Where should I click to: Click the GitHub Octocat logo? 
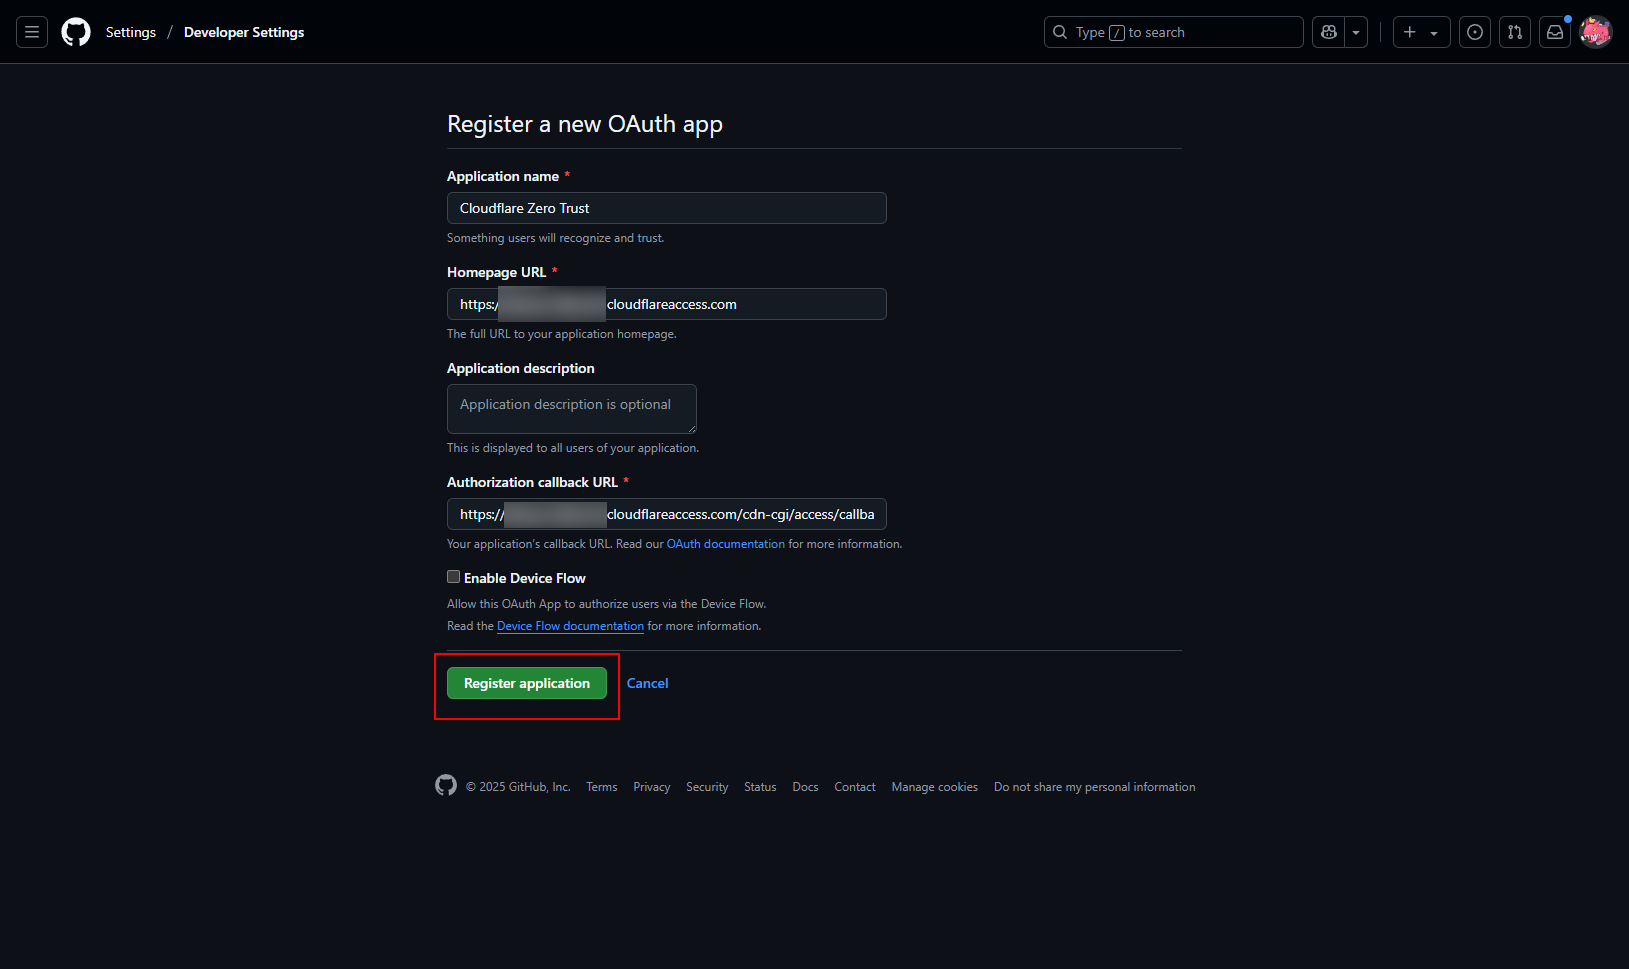click(x=76, y=32)
